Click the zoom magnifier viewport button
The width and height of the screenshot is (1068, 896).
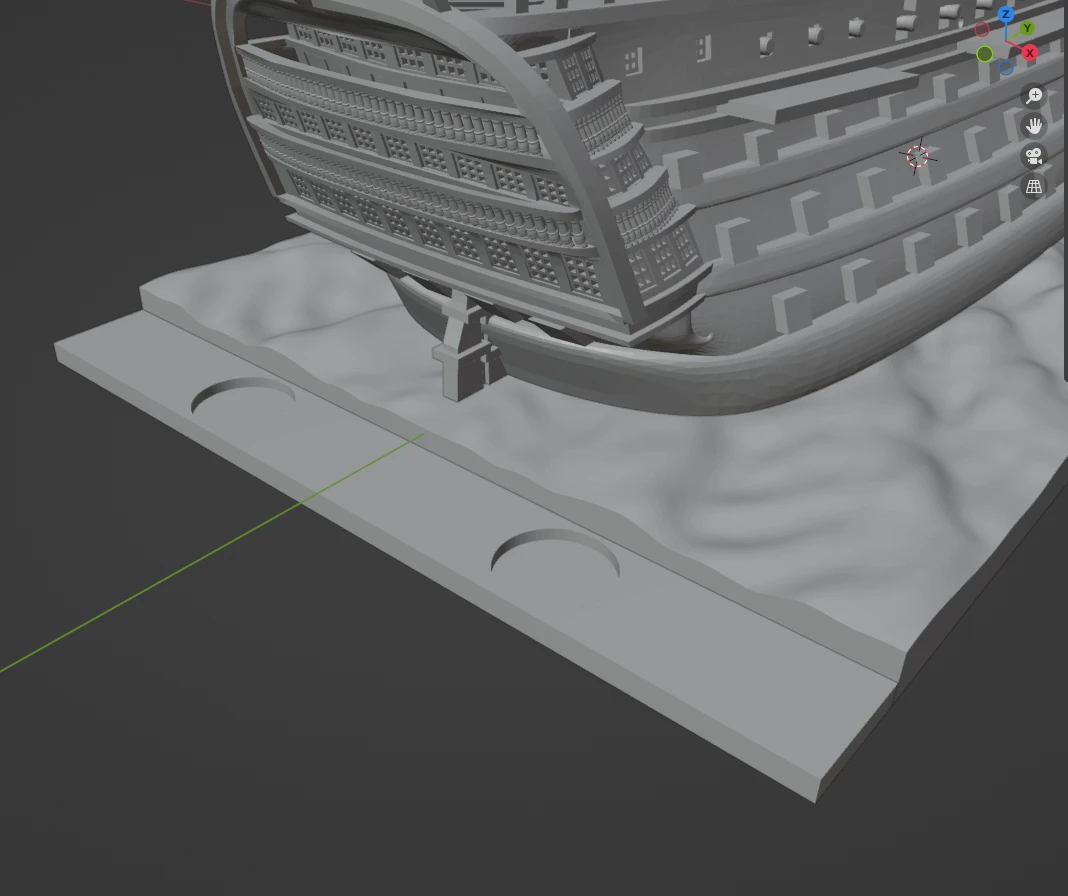coord(1034,95)
